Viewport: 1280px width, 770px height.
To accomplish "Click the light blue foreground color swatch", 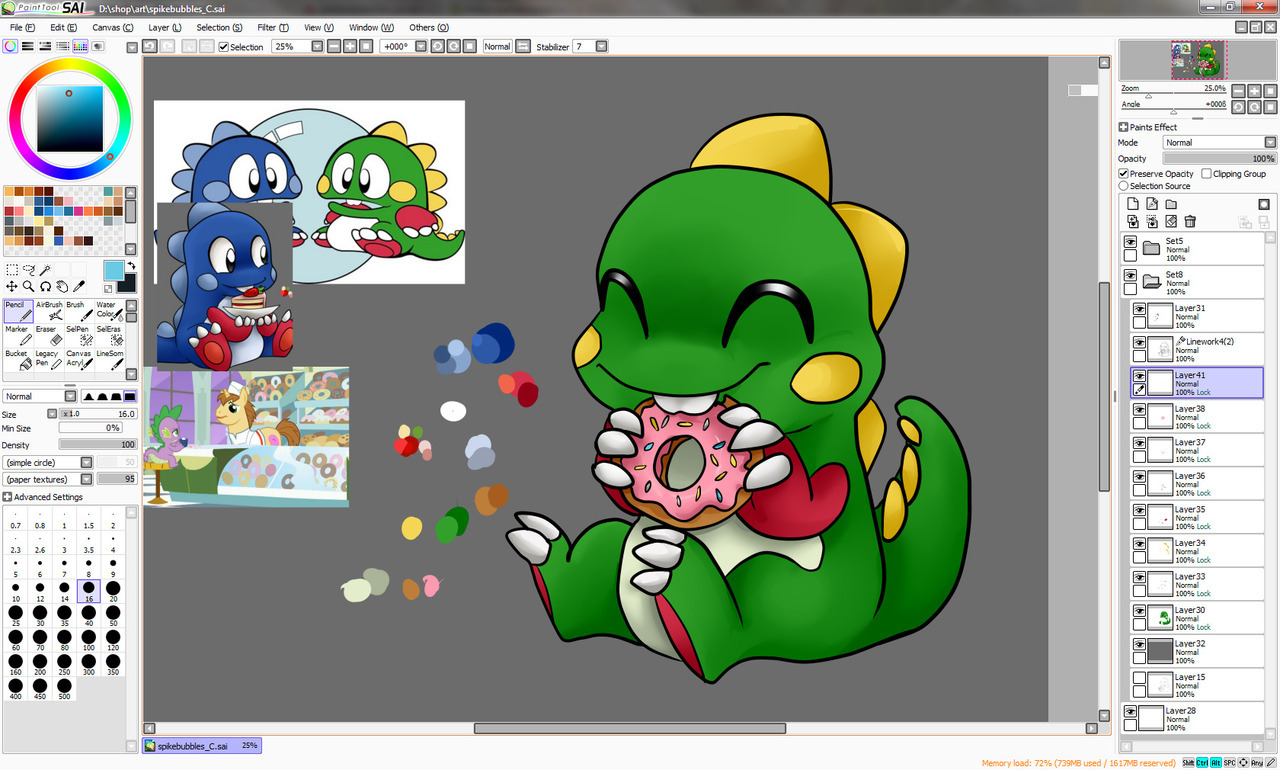I will tap(113, 270).
